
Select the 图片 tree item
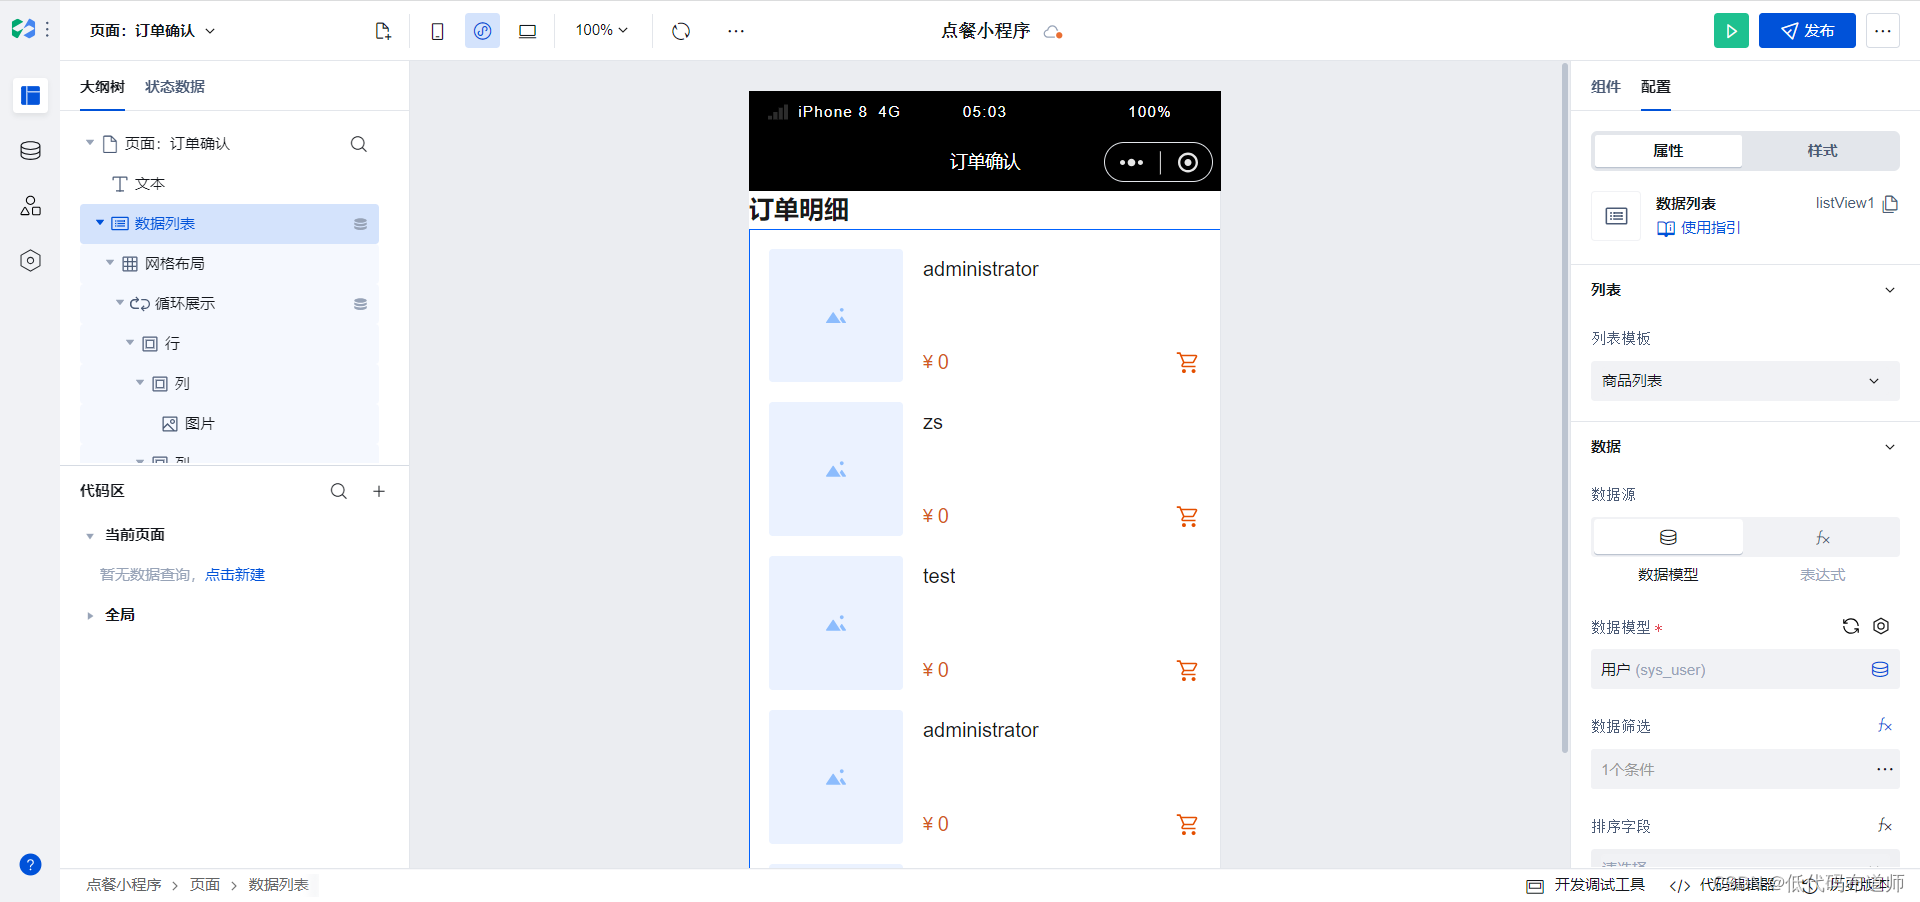point(229,424)
